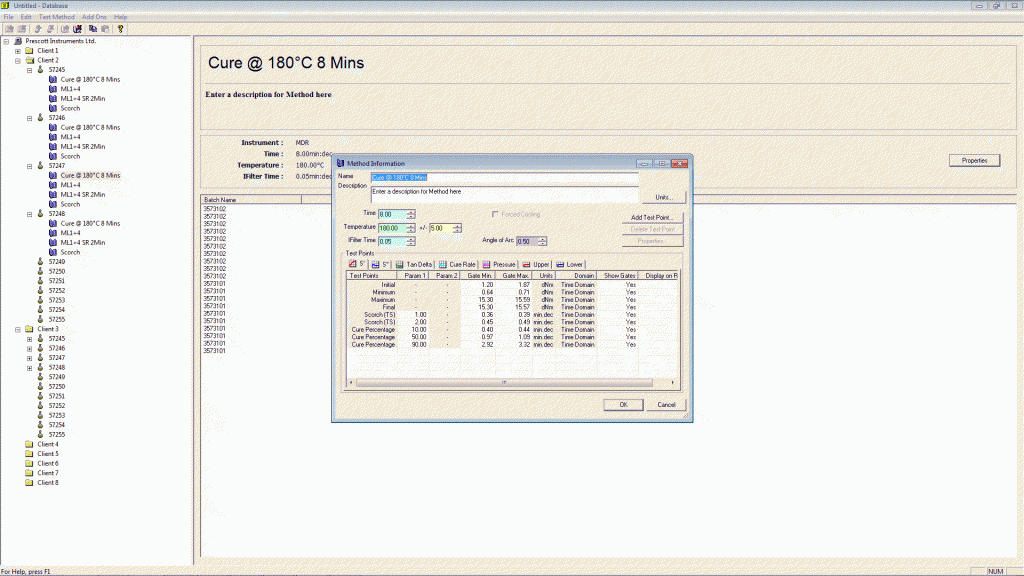
Task: Expand compound 57245 under Client 3
Action: (x=29, y=338)
